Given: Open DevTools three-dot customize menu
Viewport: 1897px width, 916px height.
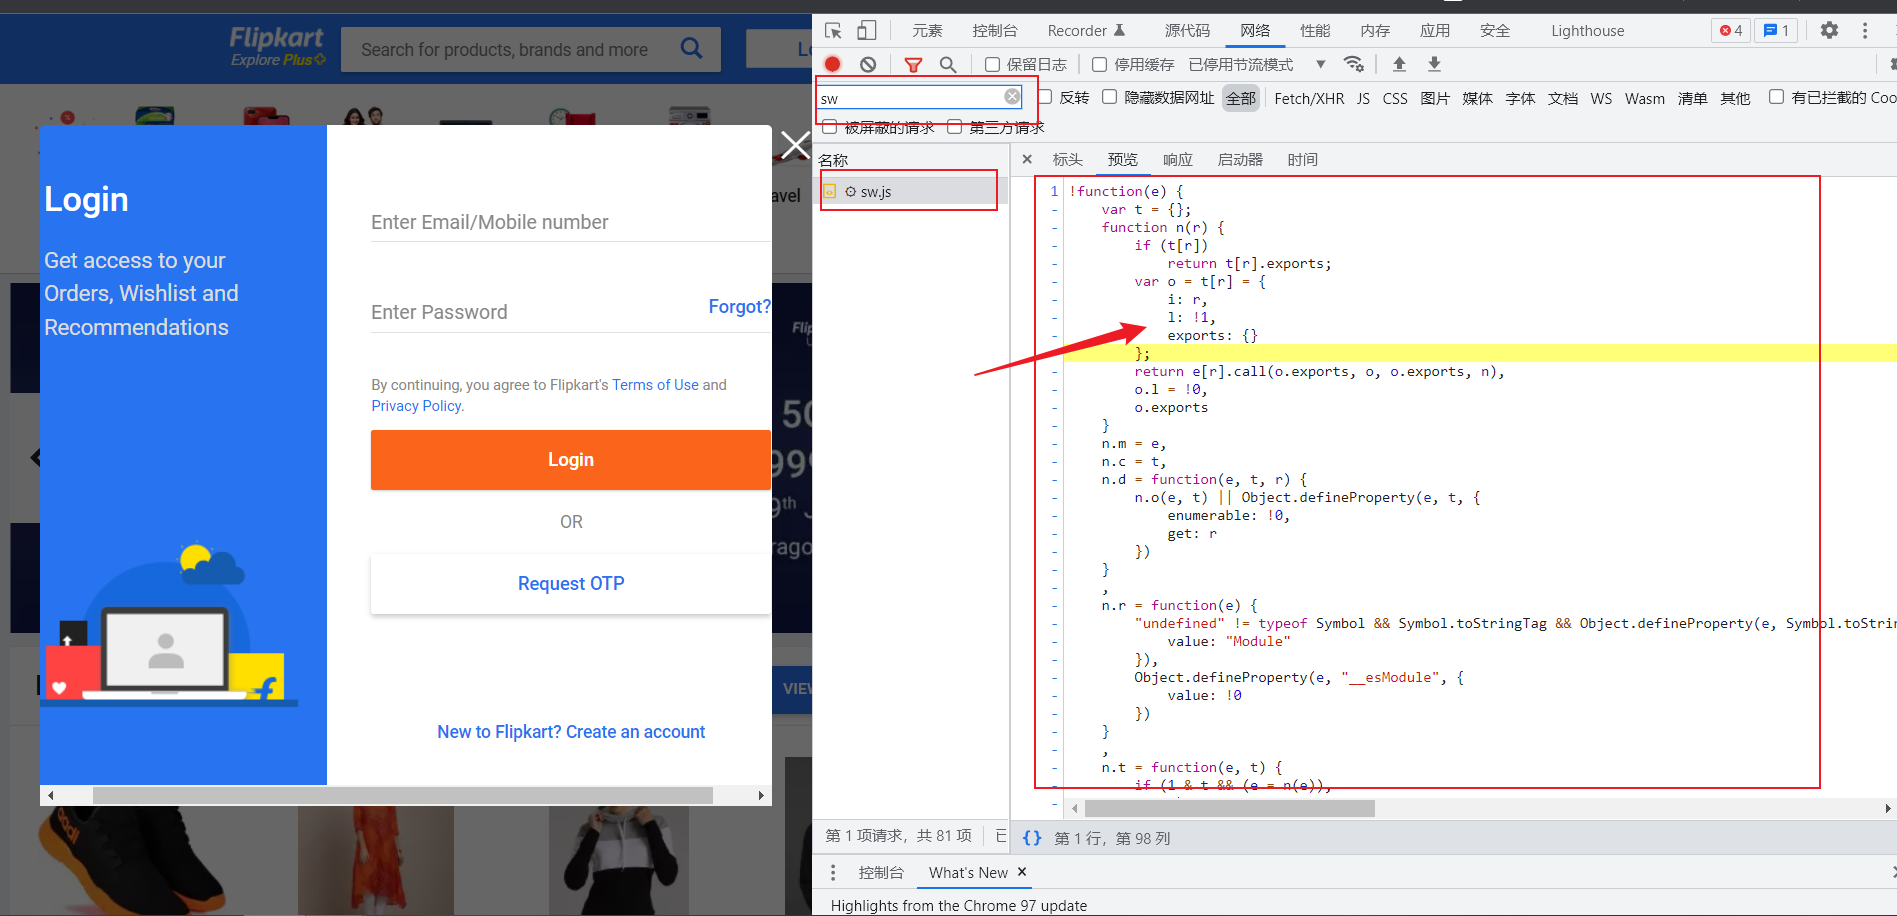Looking at the screenshot, I should [x=1865, y=31].
